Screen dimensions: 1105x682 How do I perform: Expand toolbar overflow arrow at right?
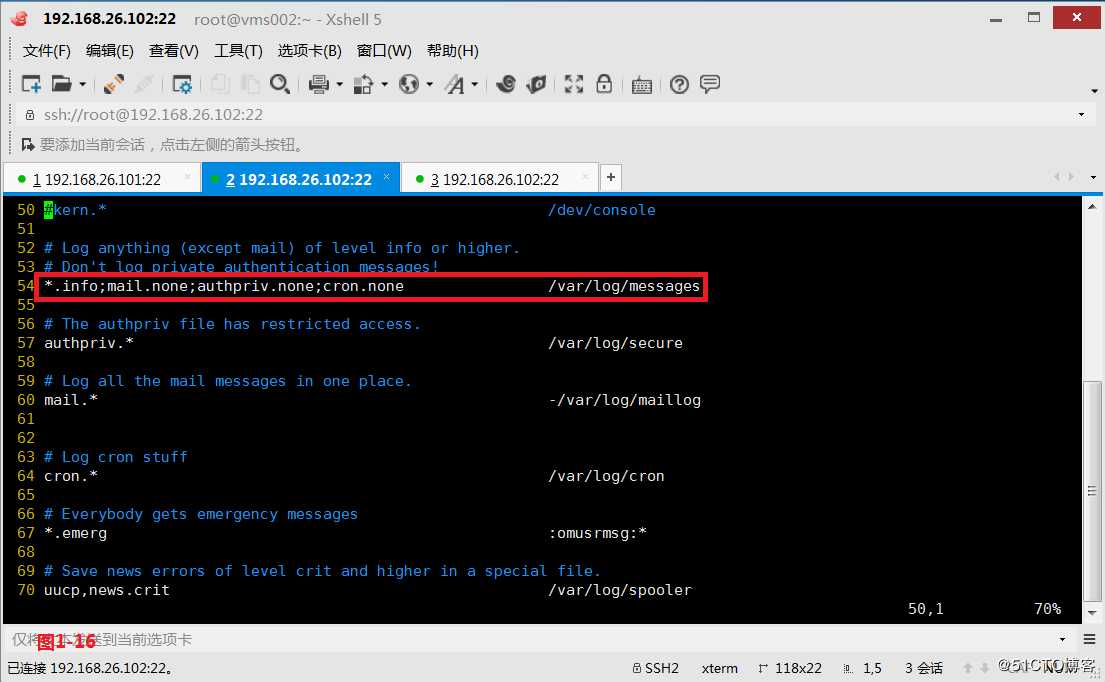1094,91
